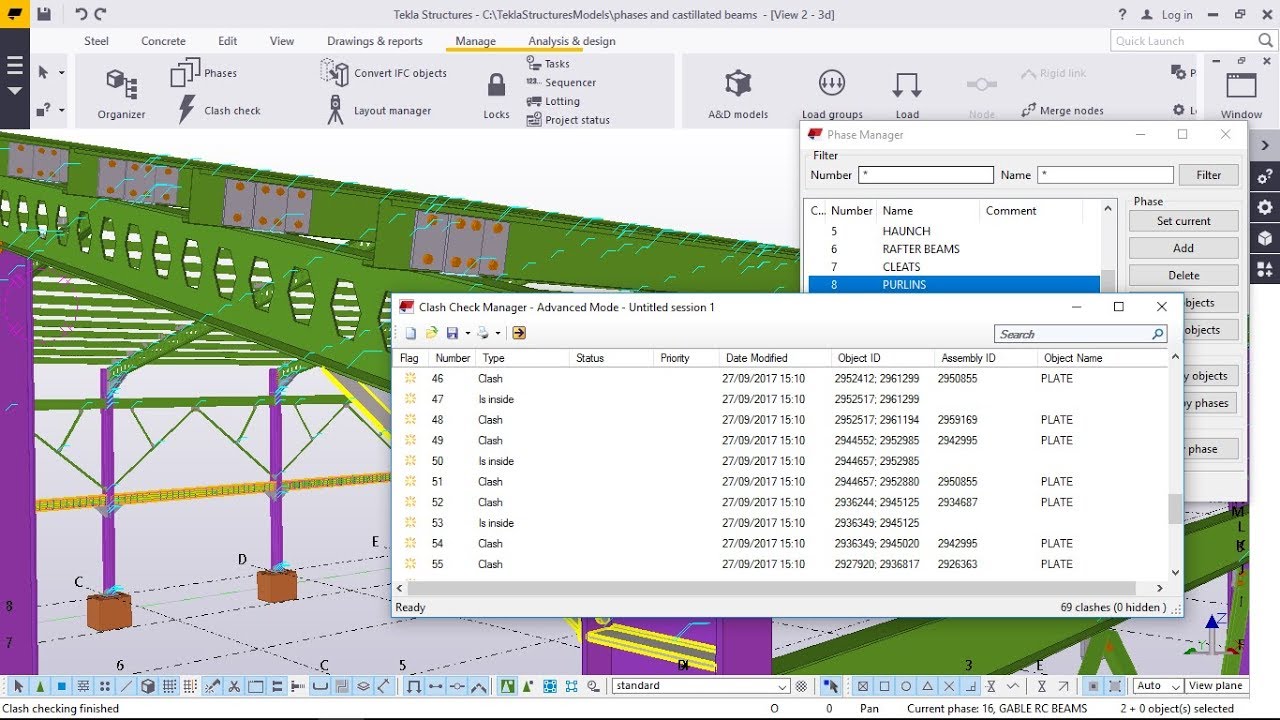1280x720 pixels.
Task: Expand the inquire tool dropdown arrow
Action: click(x=61, y=110)
